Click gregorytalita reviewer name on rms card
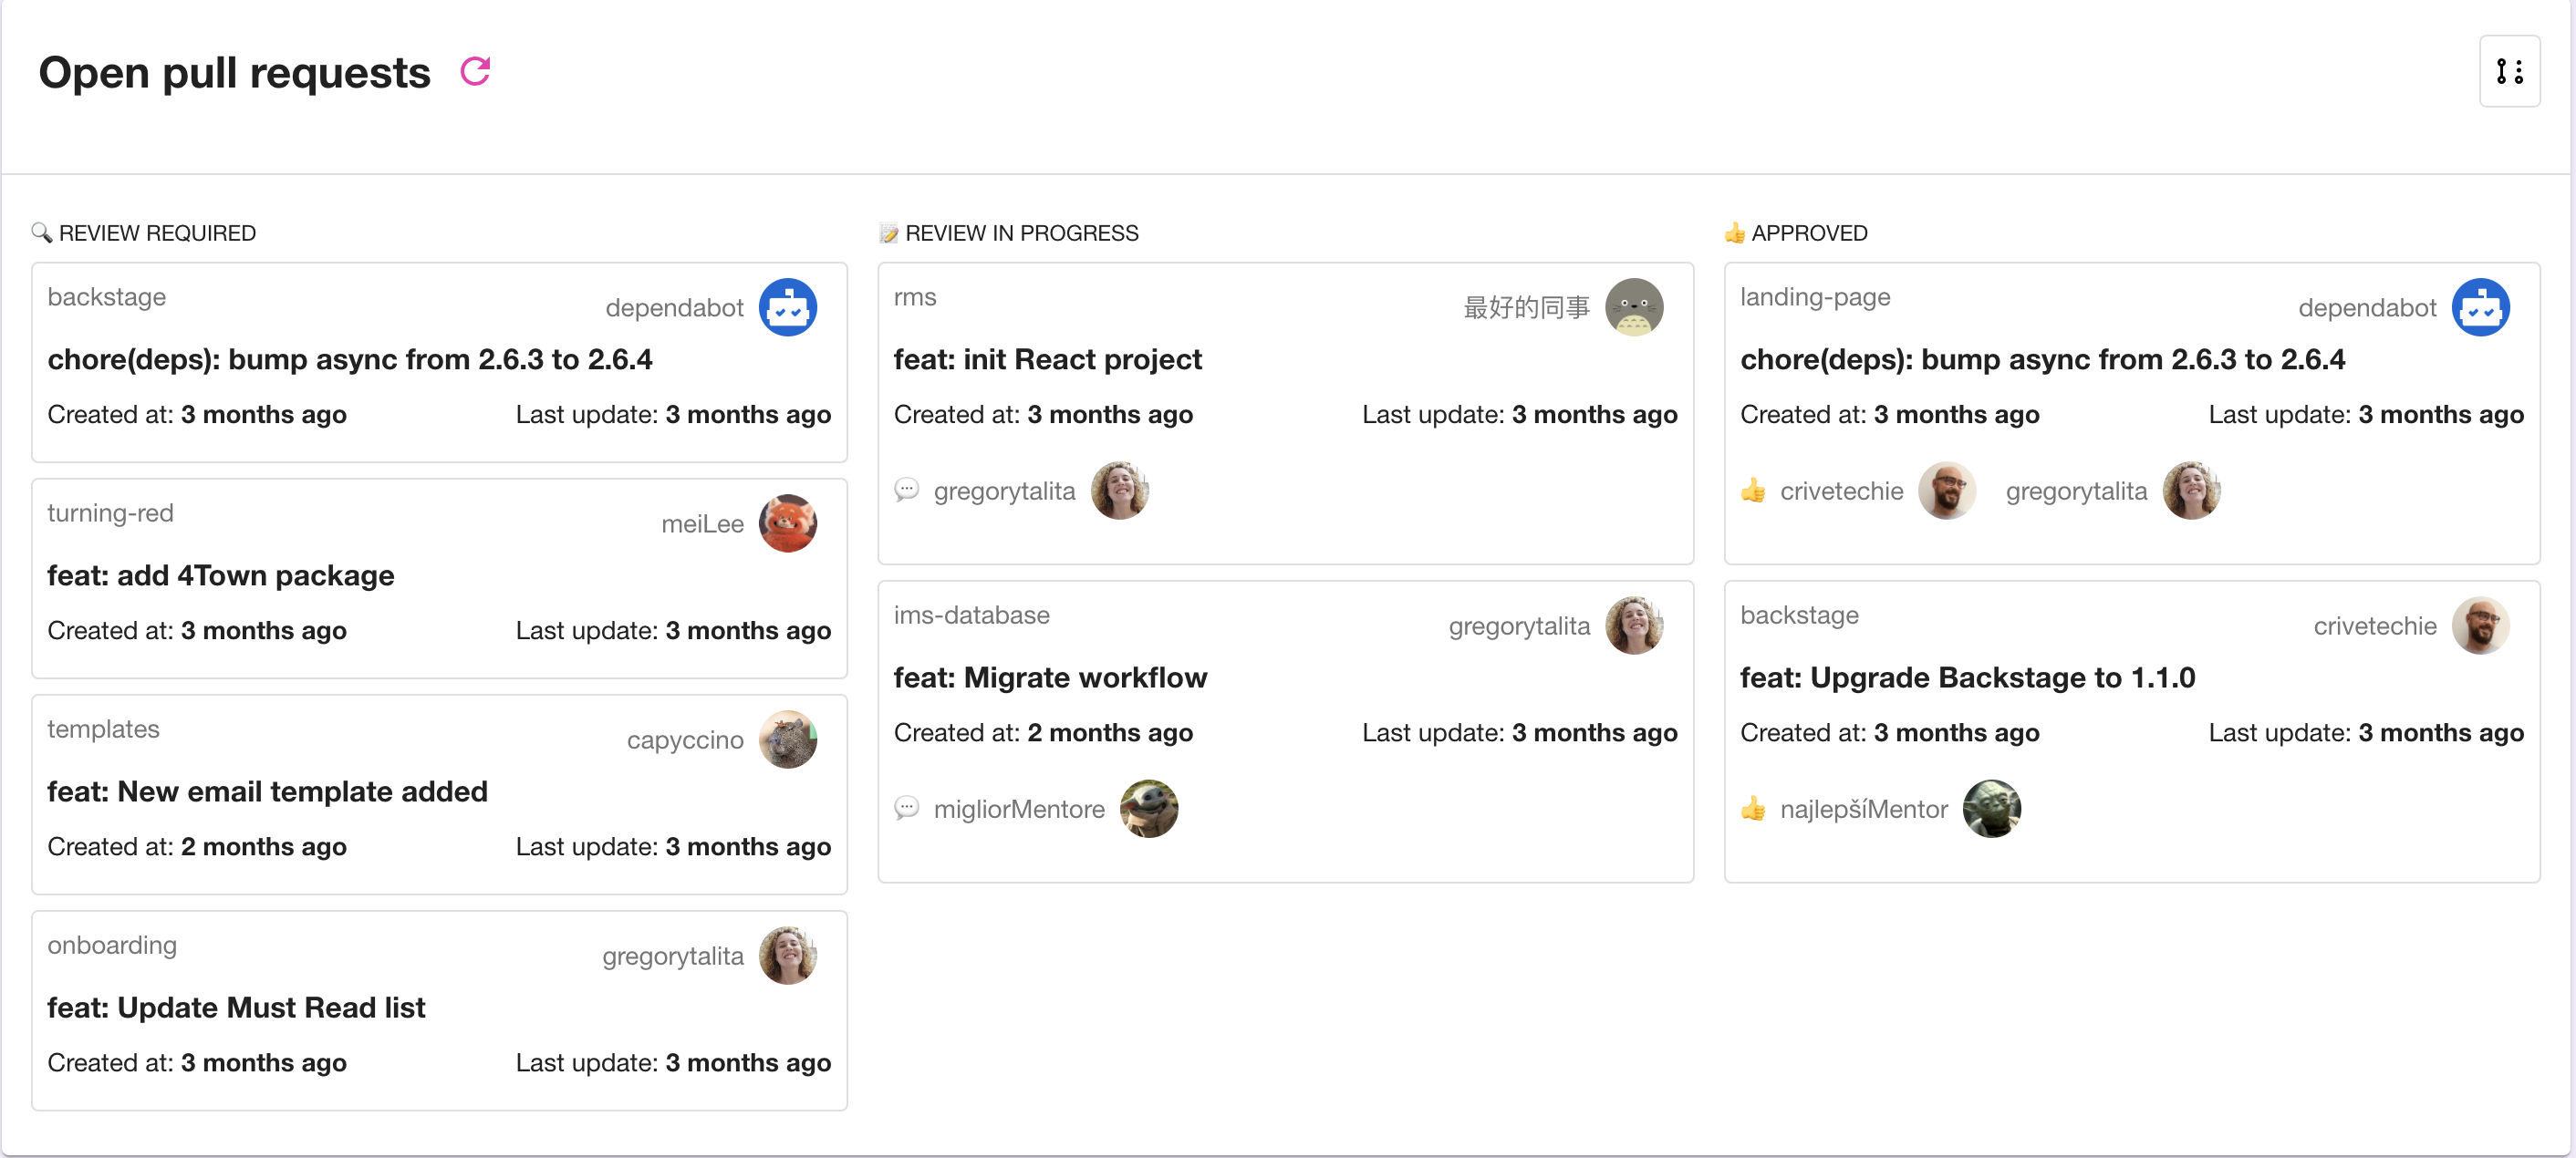Viewport: 2576px width, 1158px height. click(x=1004, y=491)
